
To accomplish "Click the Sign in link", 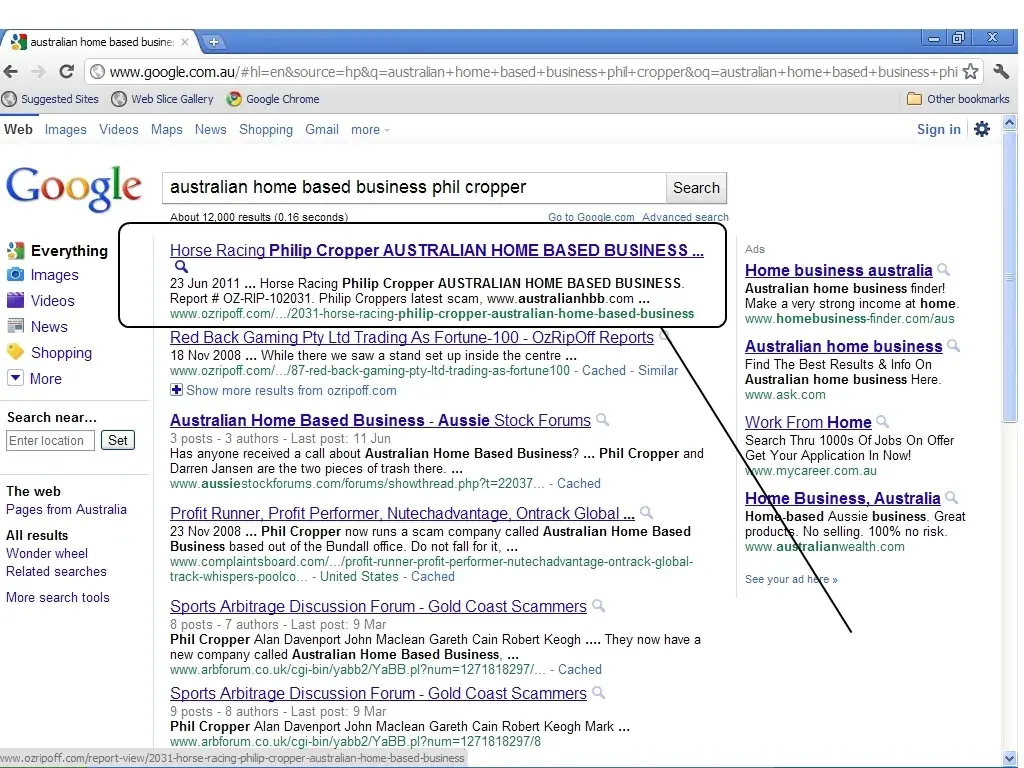I will pos(938,129).
